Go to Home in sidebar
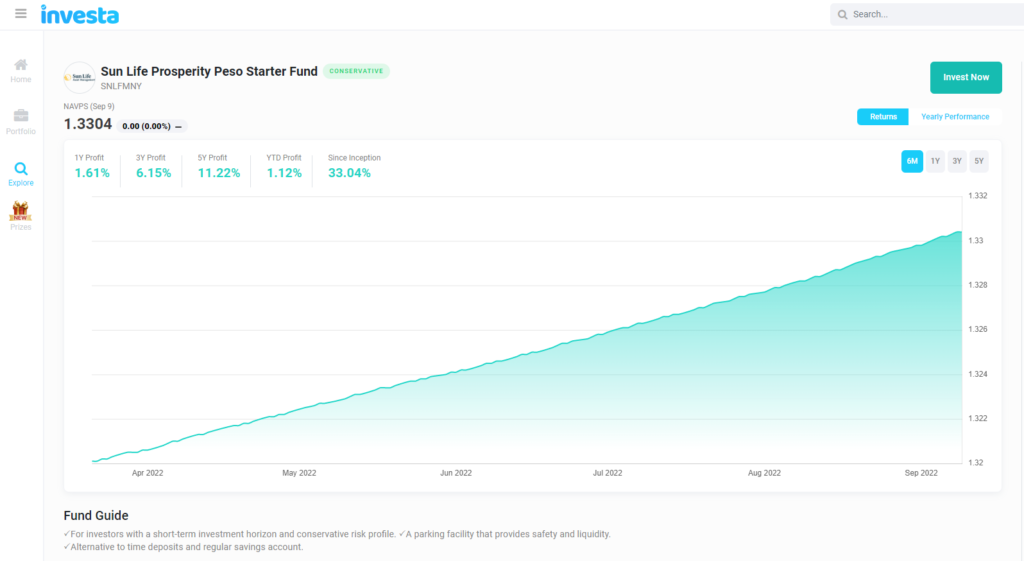Image resolution: width=1024 pixels, height=561 pixels. 21,71
